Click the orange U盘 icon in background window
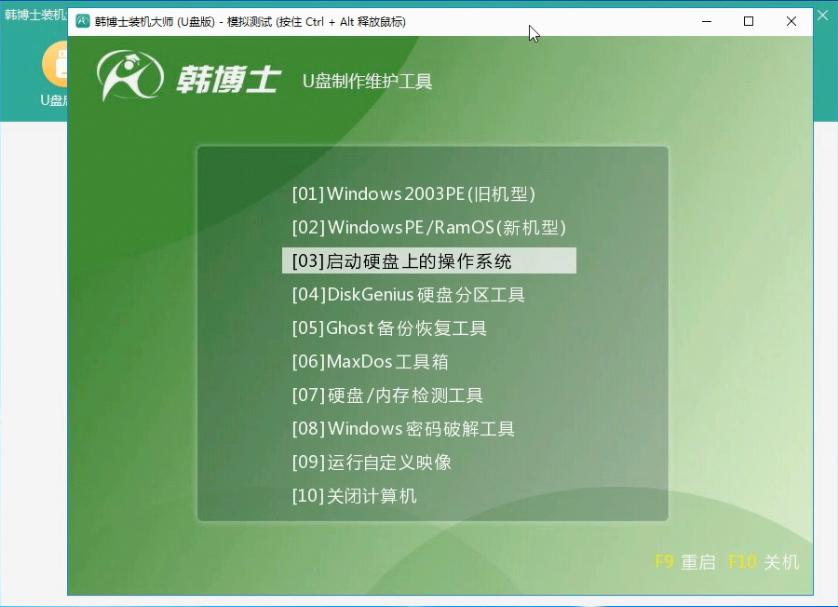Image resolution: width=838 pixels, height=607 pixels. tap(56, 65)
